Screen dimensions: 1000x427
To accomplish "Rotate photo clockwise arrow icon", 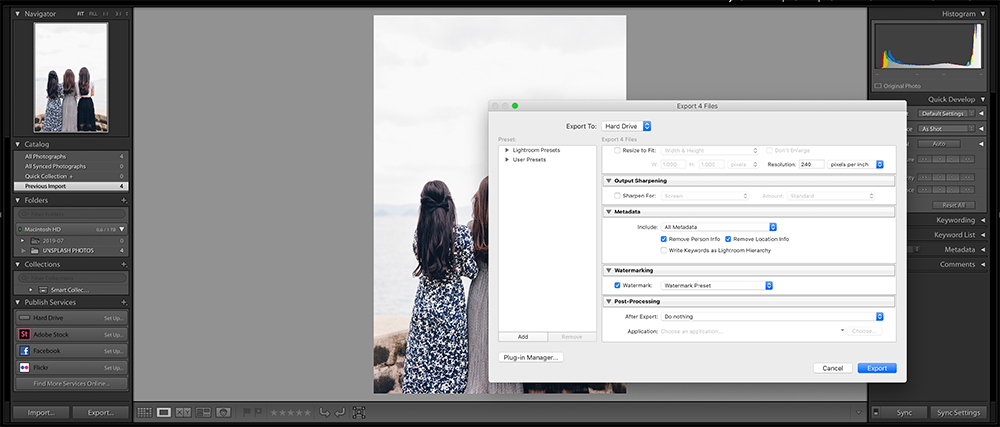I will click(x=339, y=412).
